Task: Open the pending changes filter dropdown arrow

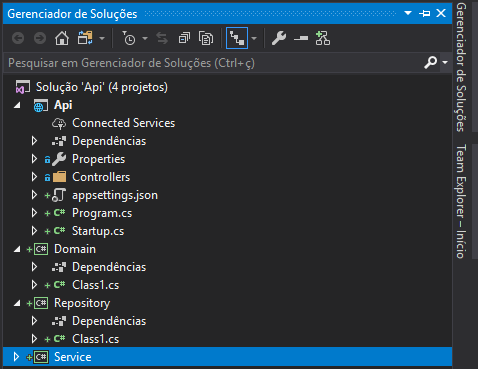Action: [145, 38]
